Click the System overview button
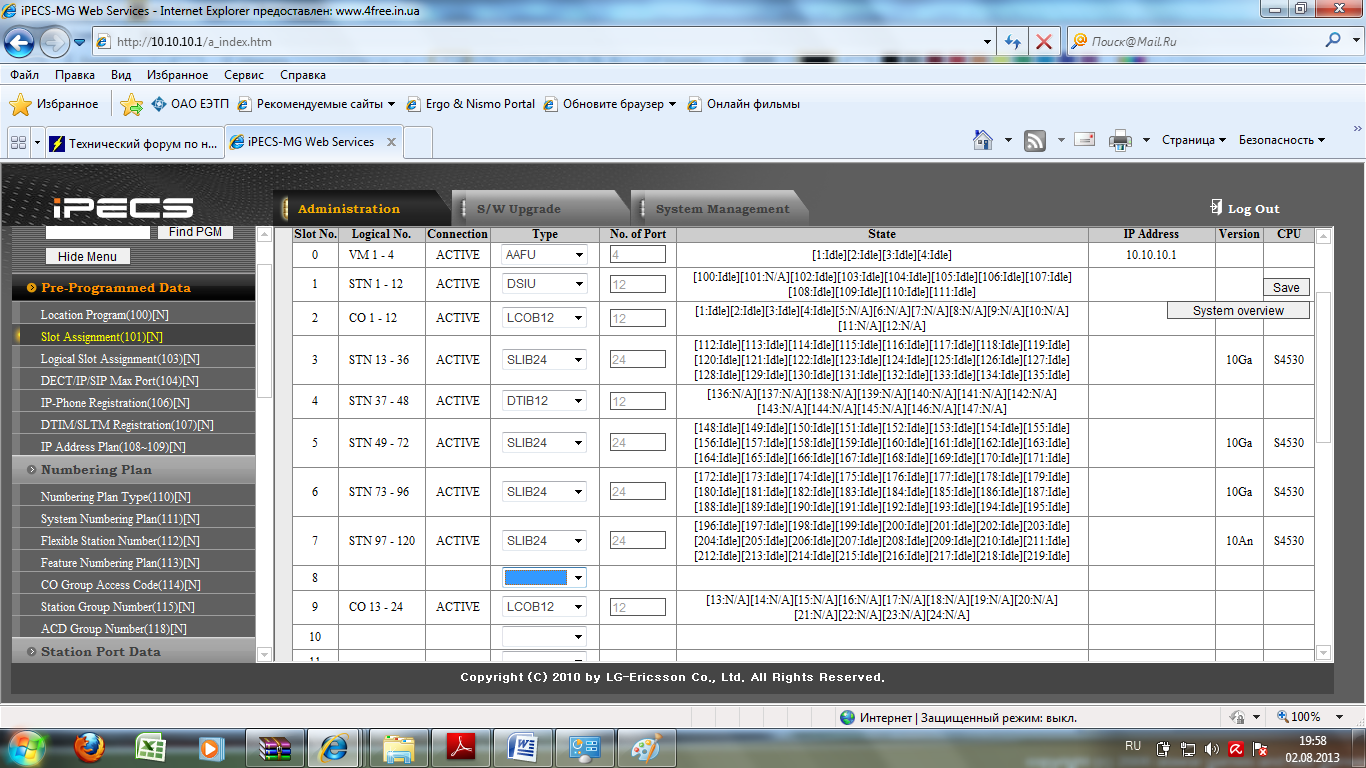 (x=1238, y=311)
